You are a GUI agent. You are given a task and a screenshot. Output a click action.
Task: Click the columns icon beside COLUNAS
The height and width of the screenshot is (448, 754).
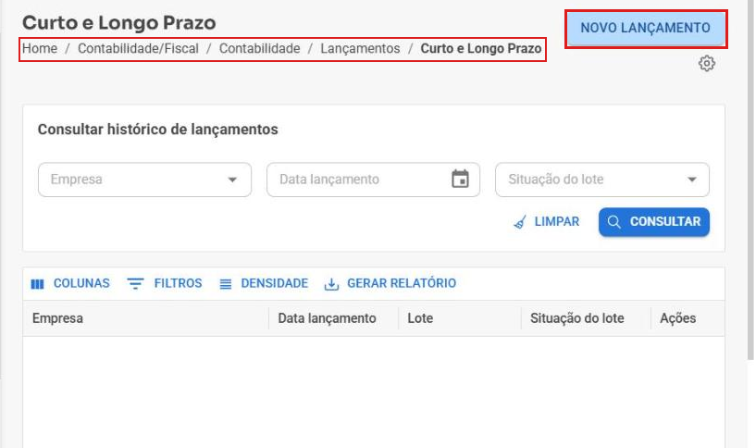38,284
